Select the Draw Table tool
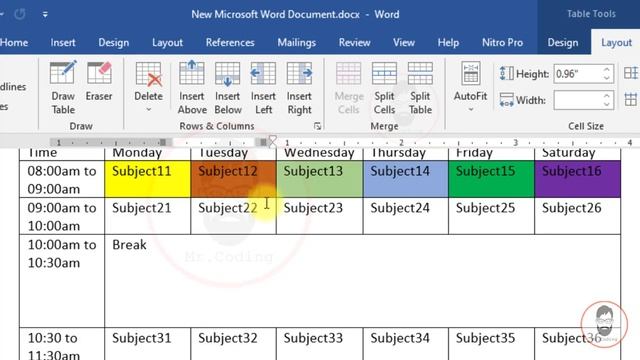This screenshot has height=360, width=640. [62, 88]
